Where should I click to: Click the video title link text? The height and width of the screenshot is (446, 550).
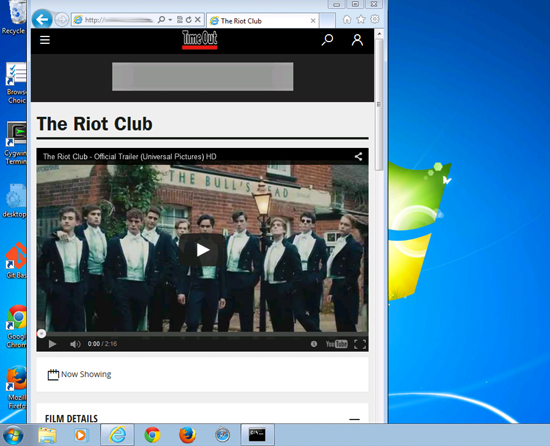click(129, 156)
